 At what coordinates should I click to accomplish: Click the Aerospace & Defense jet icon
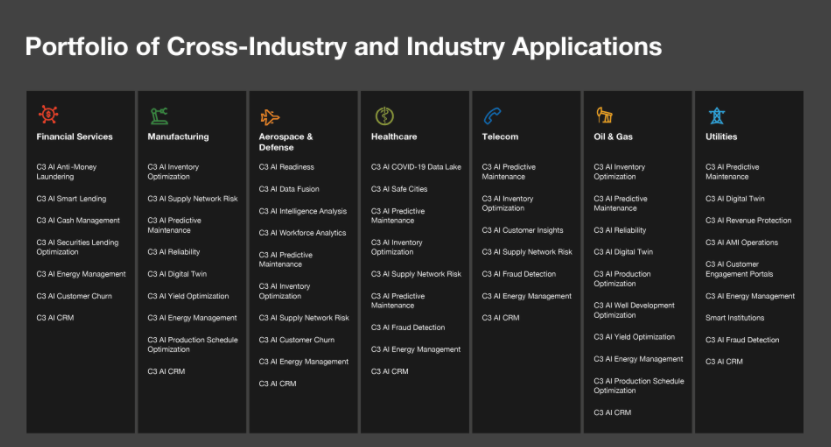pos(270,116)
